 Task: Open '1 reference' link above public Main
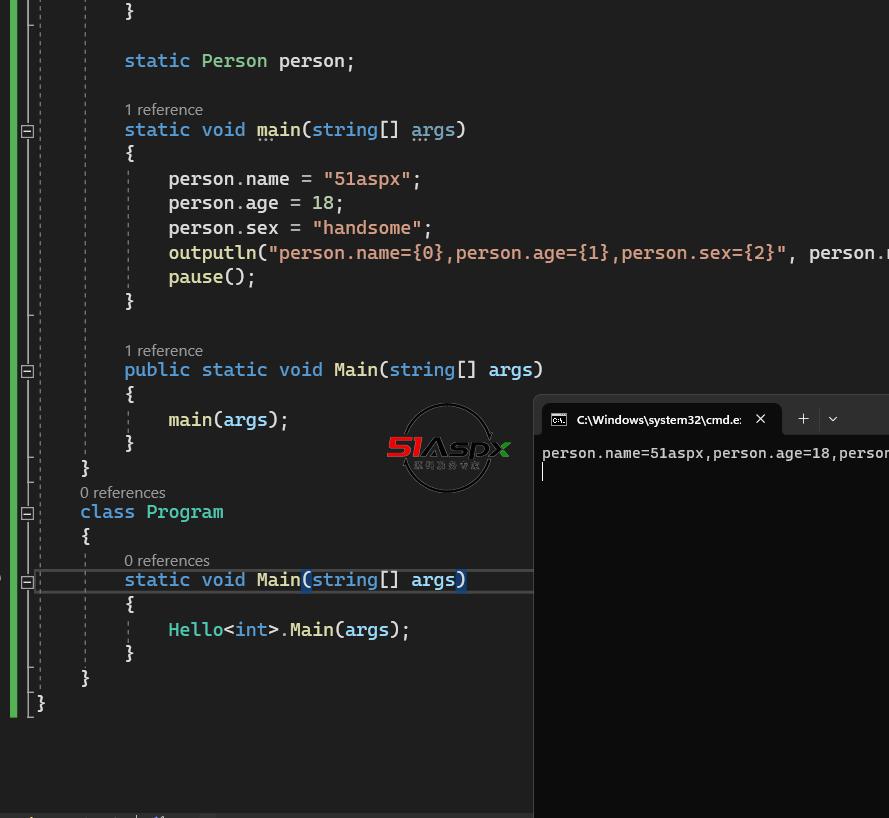point(163,351)
